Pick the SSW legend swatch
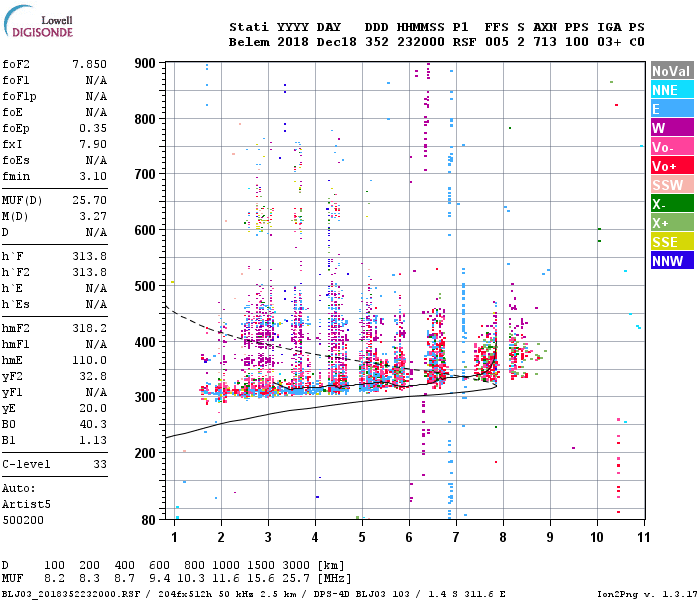Screen dimensions: 700x600 point(672,185)
